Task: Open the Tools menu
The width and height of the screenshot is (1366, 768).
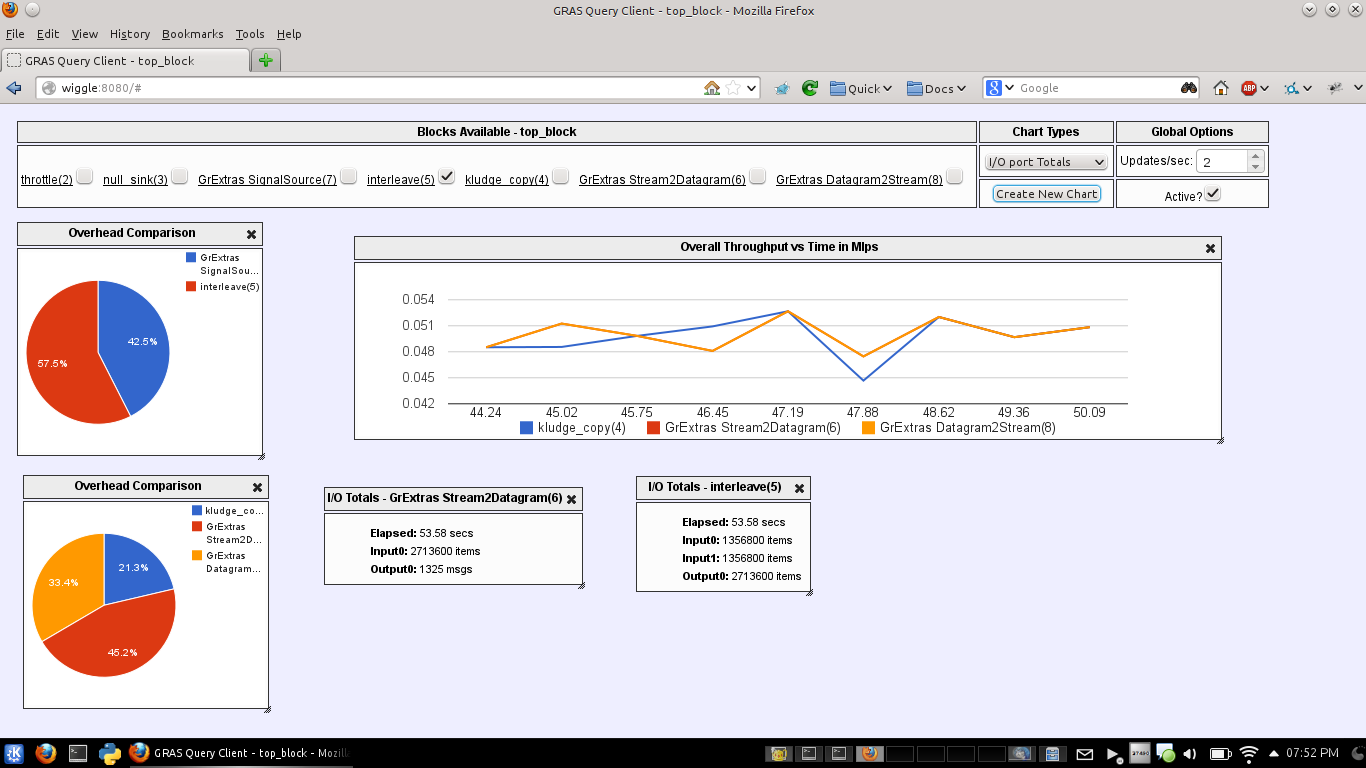Action: (250, 34)
